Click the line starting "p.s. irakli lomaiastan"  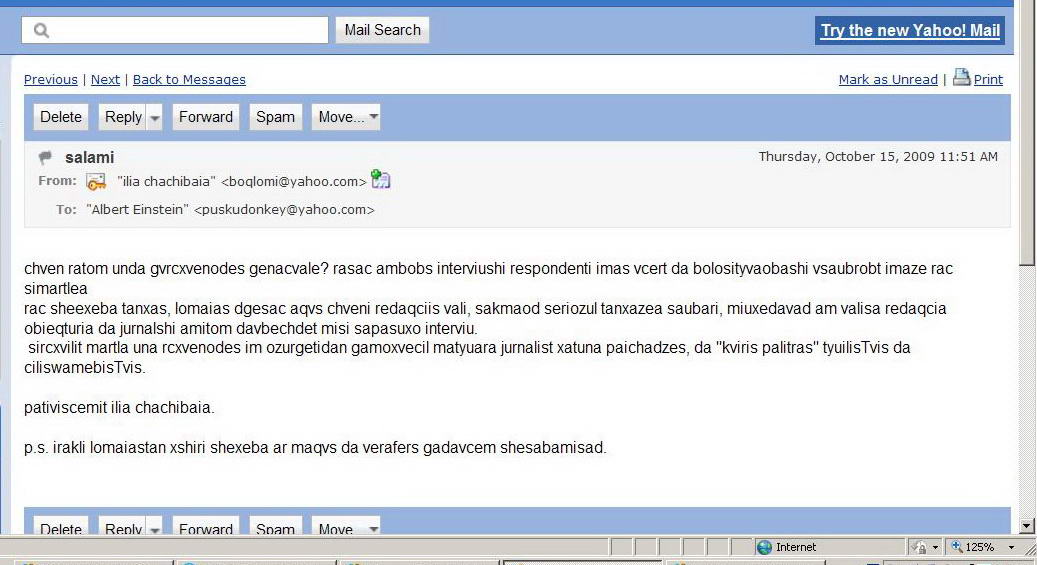point(315,448)
